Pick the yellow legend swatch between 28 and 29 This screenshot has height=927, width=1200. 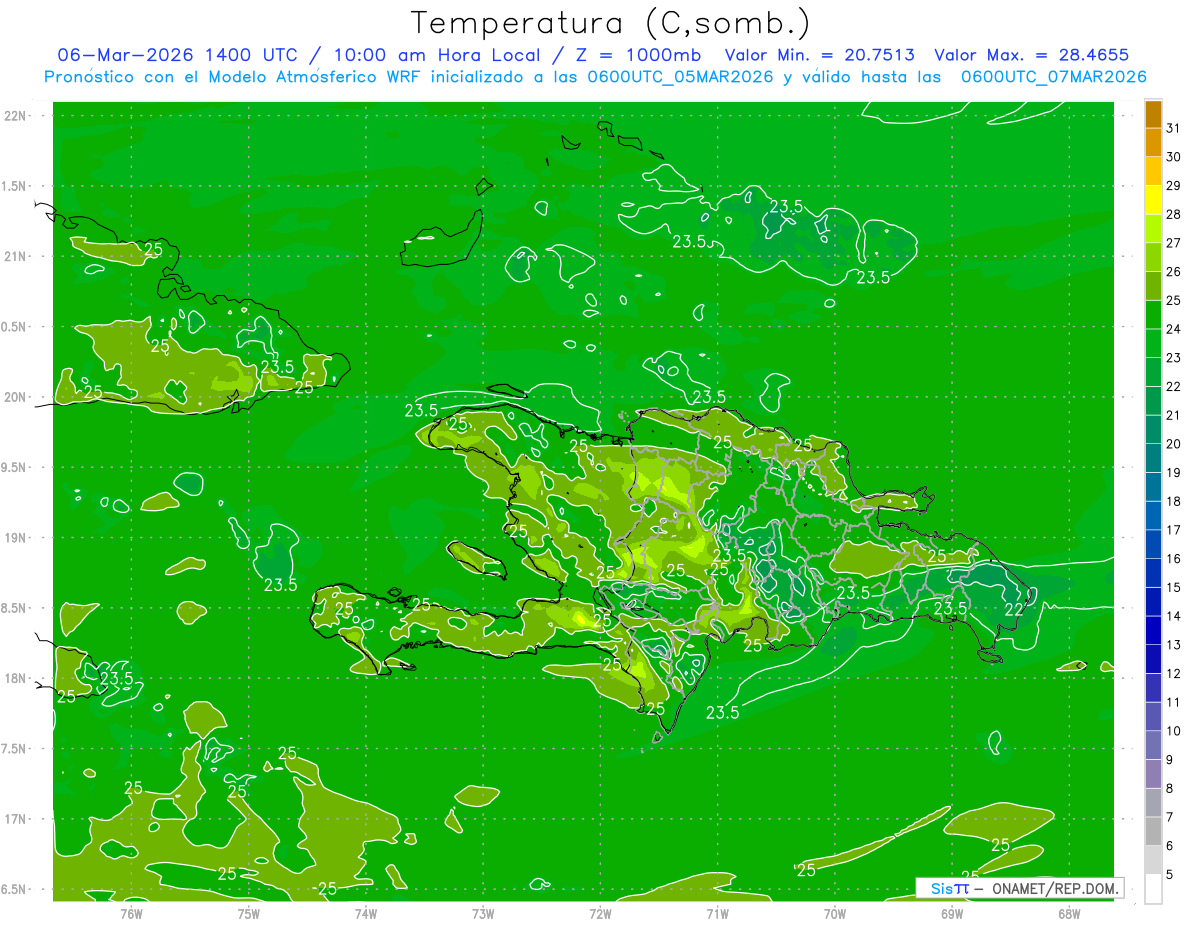pyautogui.click(x=1153, y=200)
